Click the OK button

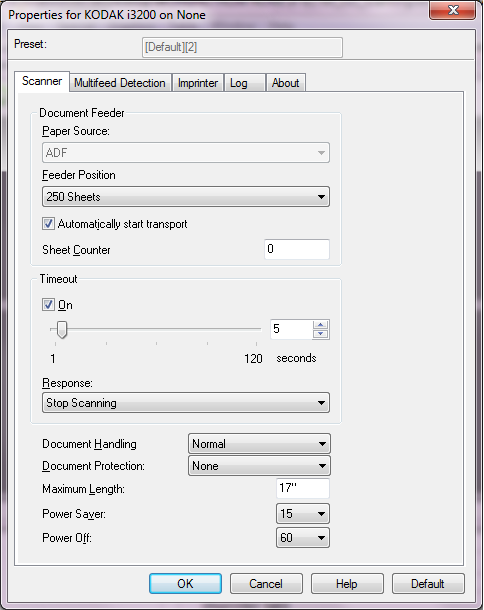185,584
